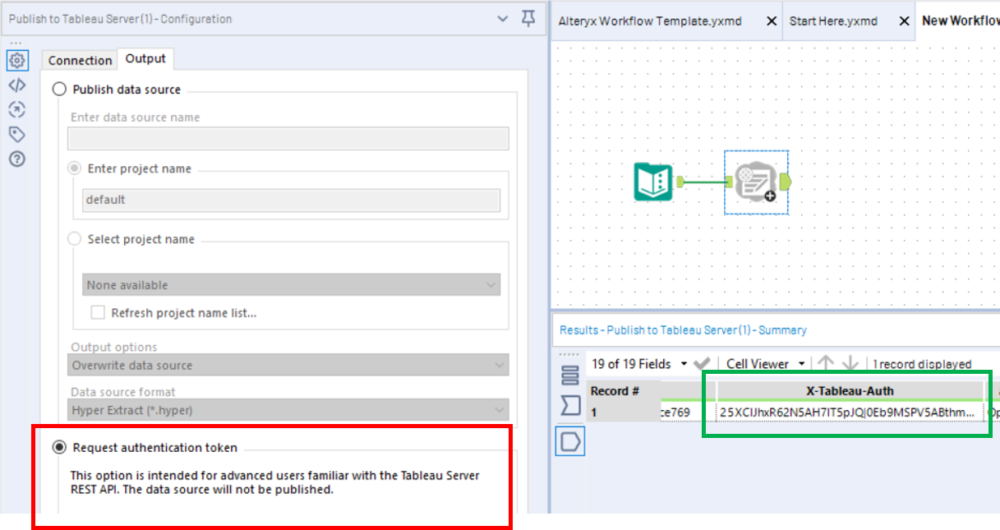1000x530 pixels.
Task: Select the Request authentication token option
Action: tap(60, 448)
